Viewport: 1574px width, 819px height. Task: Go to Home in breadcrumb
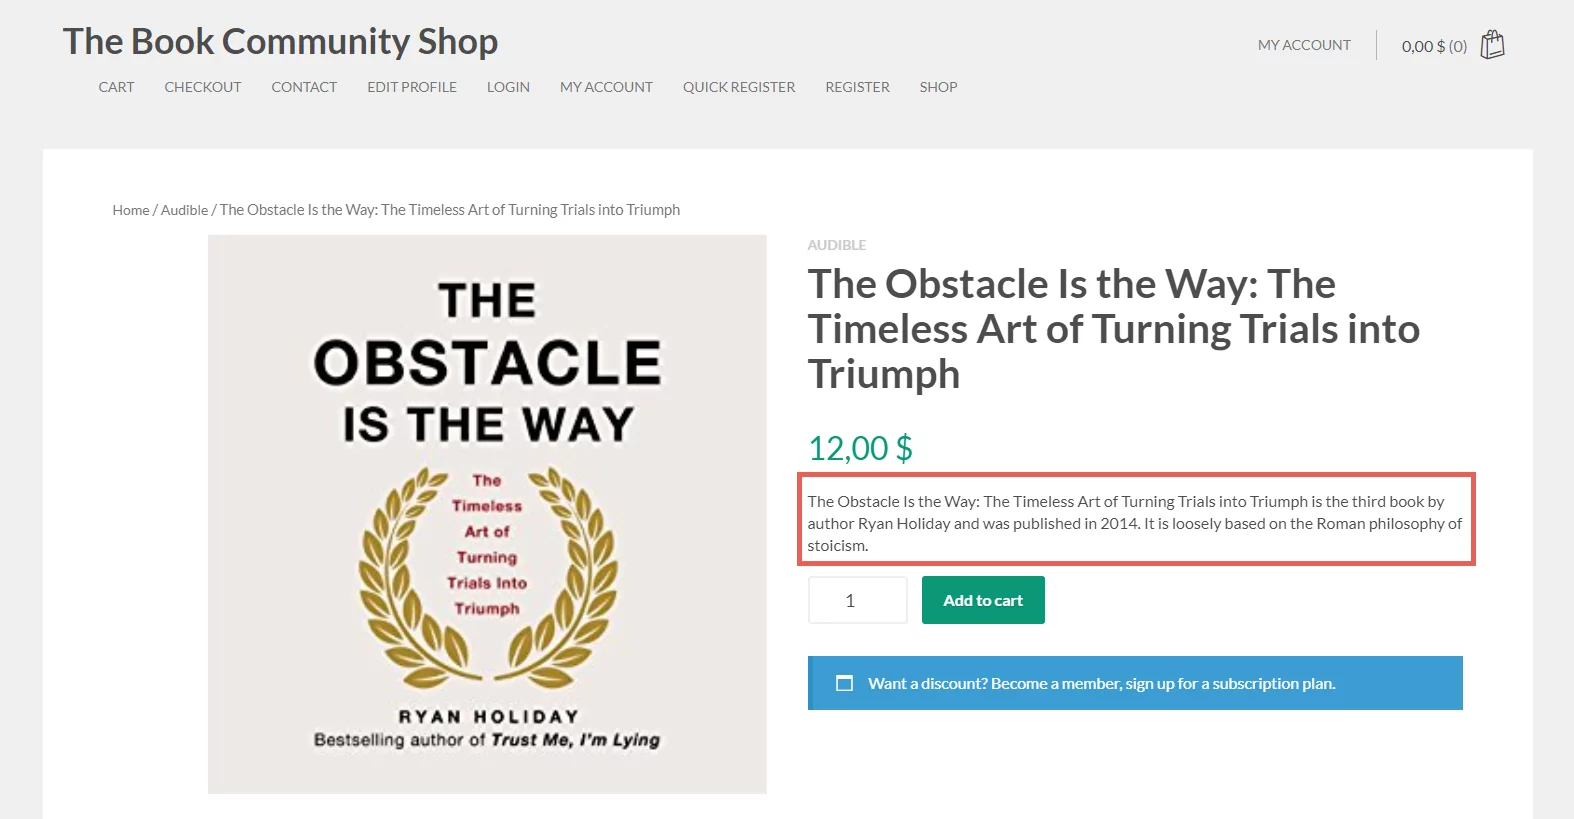[x=131, y=210]
